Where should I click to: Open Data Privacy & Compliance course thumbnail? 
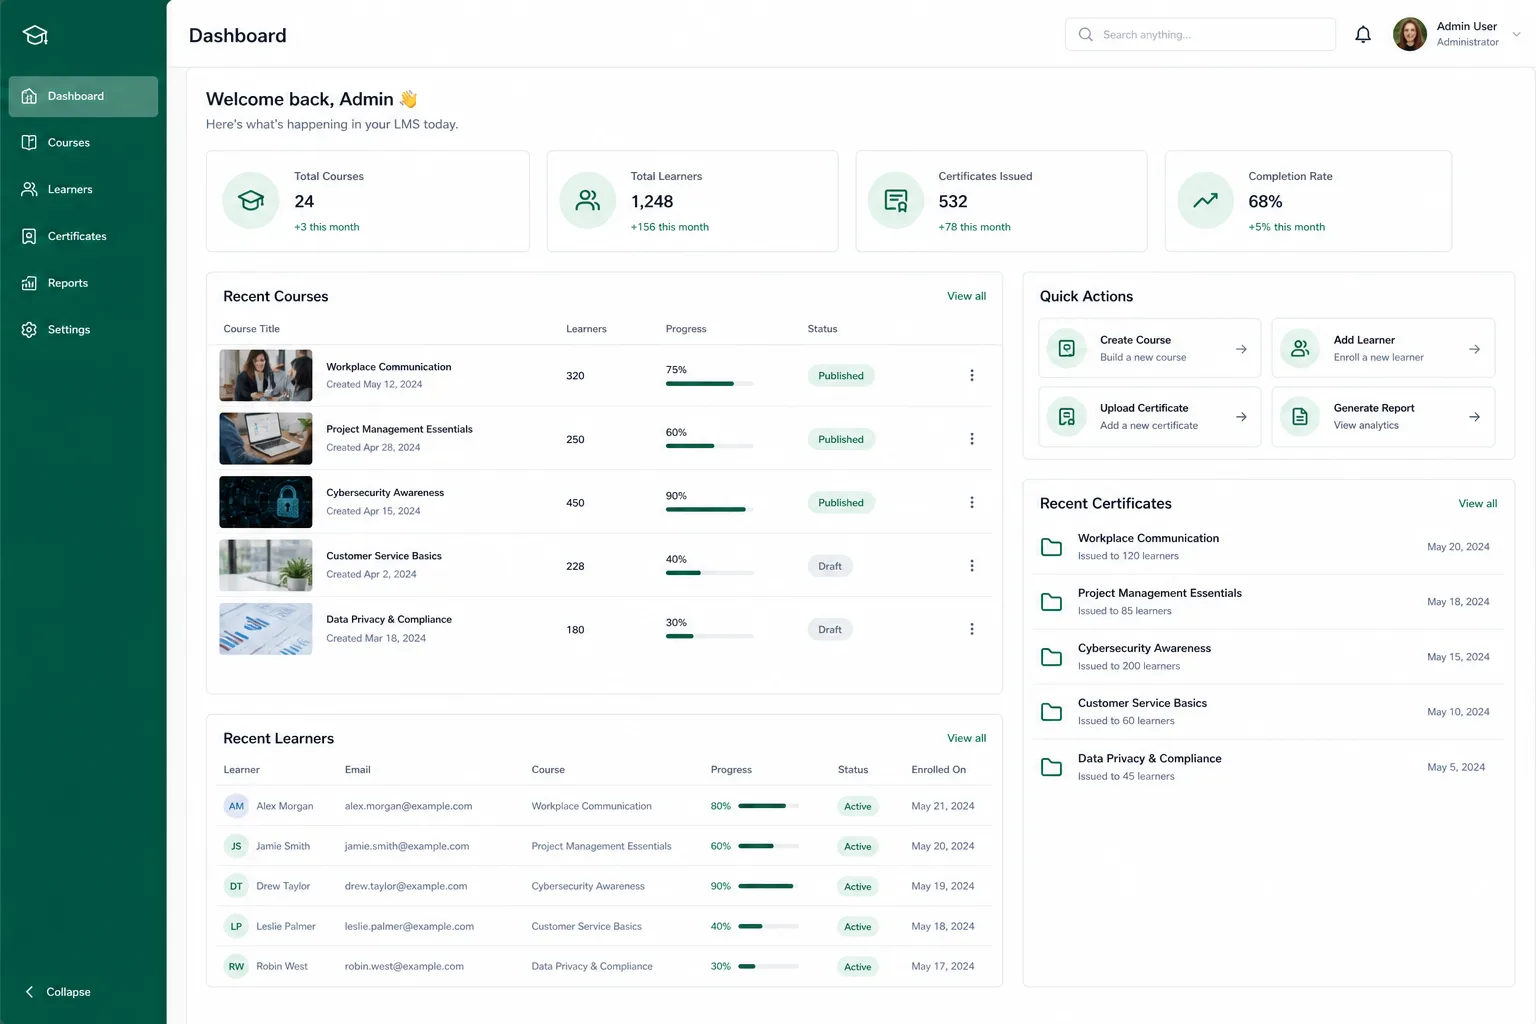266,629
